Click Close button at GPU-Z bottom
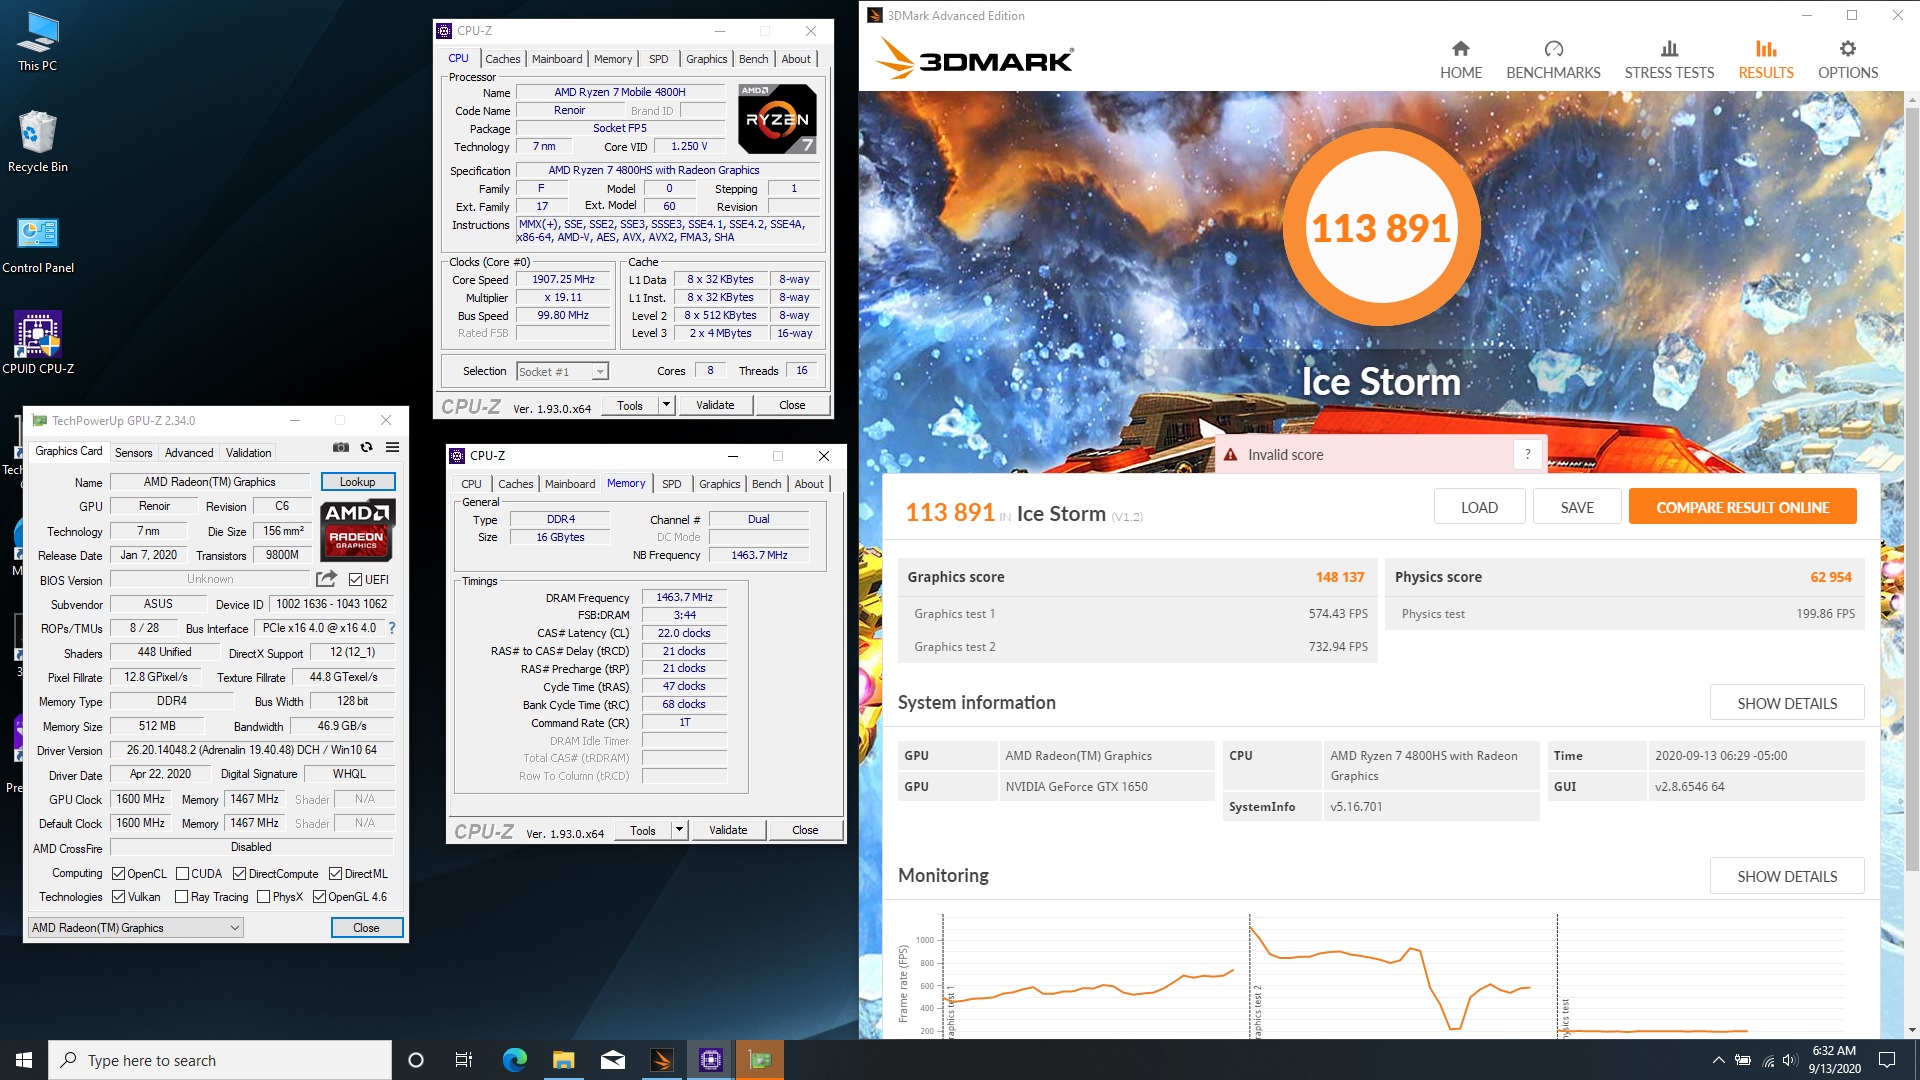The image size is (1920, 1080). (366, 928)
